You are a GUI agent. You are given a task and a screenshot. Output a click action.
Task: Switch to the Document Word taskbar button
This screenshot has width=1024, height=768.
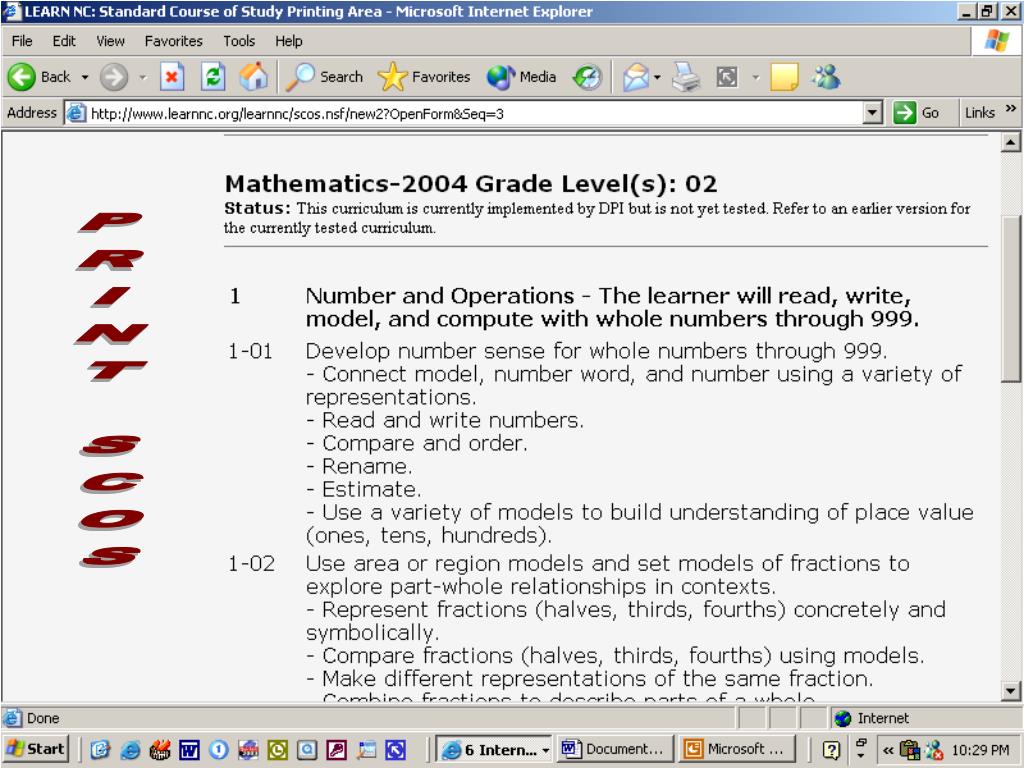click(x=614, y=749)
